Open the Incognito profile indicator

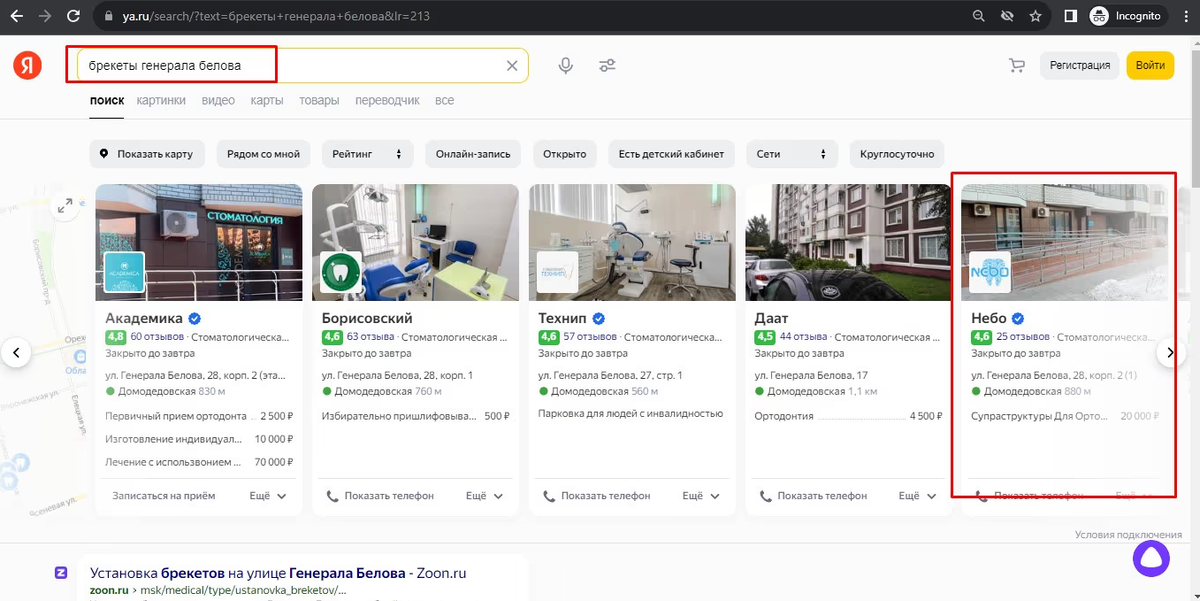pos(1126,16)
